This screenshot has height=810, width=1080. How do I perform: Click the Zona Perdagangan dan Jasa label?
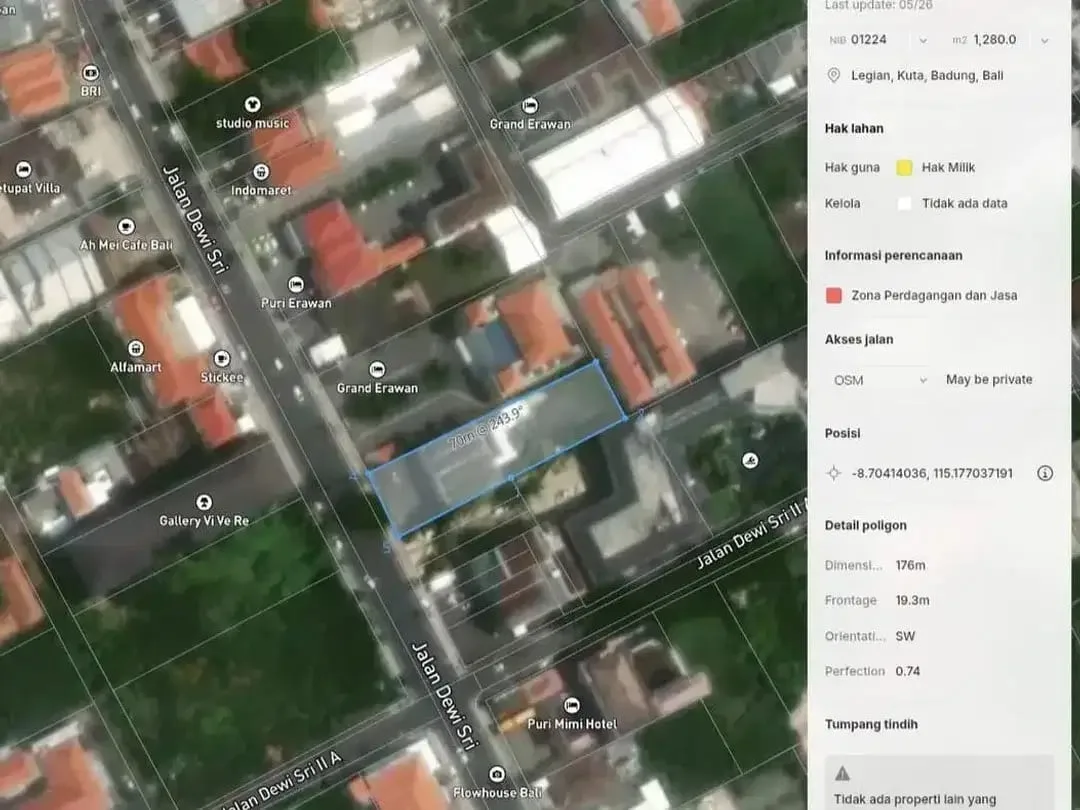(x=934, y=295)
